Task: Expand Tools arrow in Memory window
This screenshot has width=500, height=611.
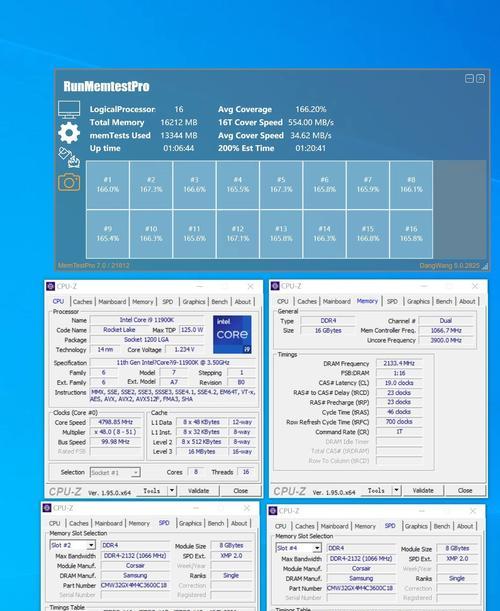Action: [396, 490]
